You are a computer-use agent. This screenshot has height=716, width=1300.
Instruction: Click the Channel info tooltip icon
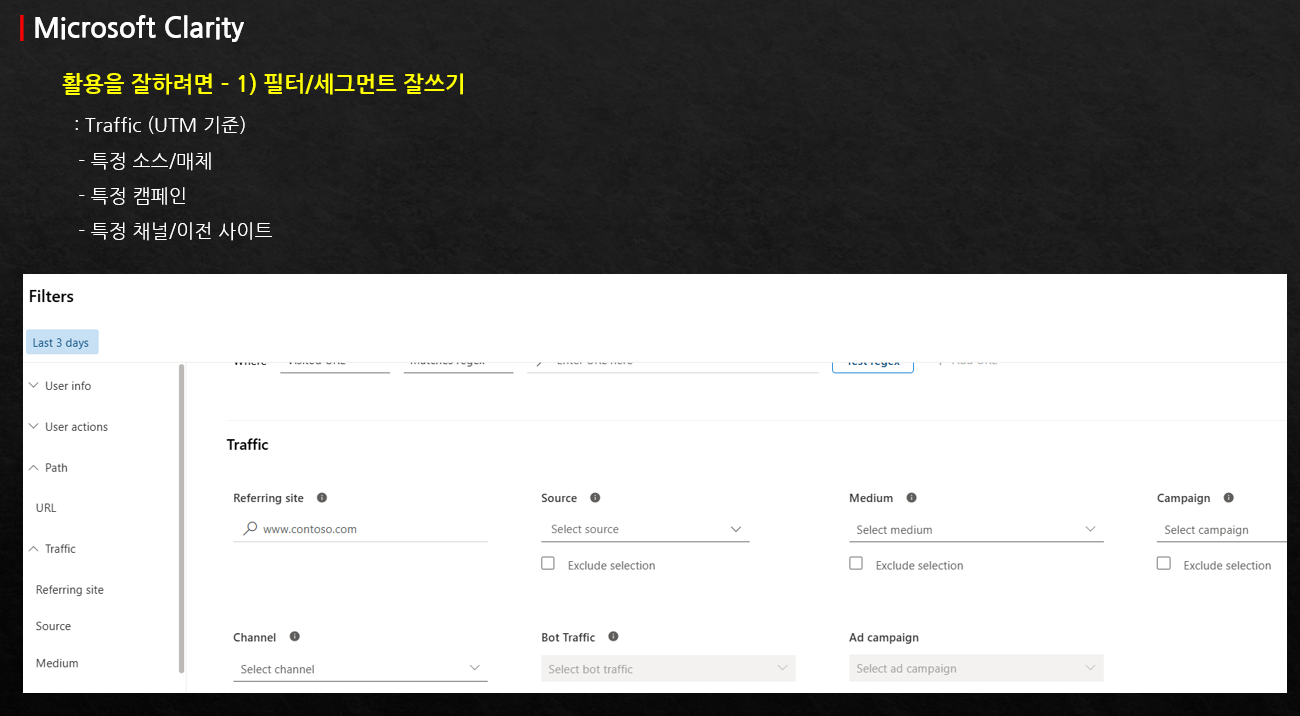point(295,636)
